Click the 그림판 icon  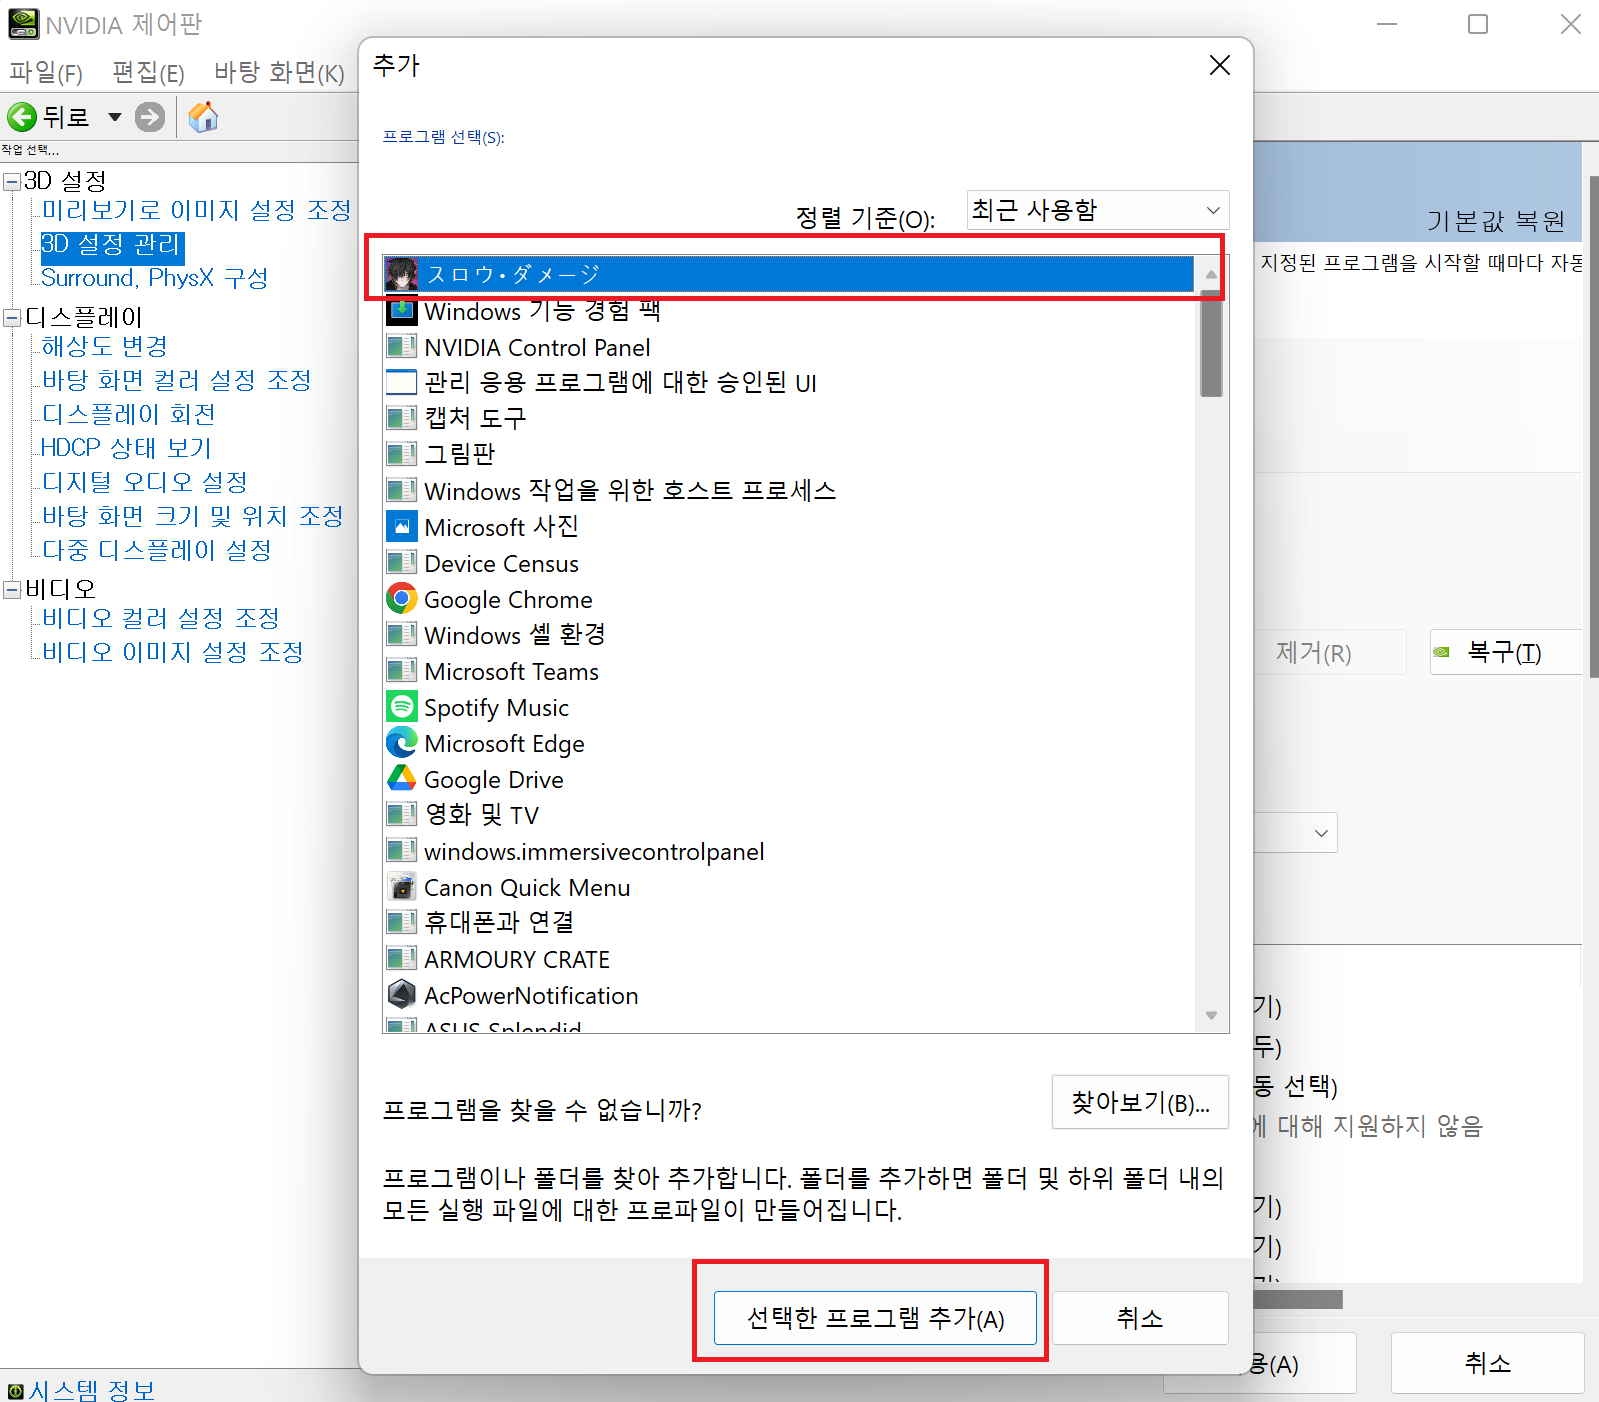click(x=402, y=454)
